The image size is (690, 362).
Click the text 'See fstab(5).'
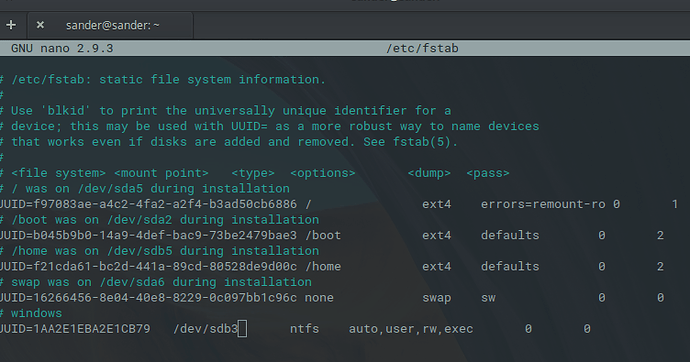point(411,142)
